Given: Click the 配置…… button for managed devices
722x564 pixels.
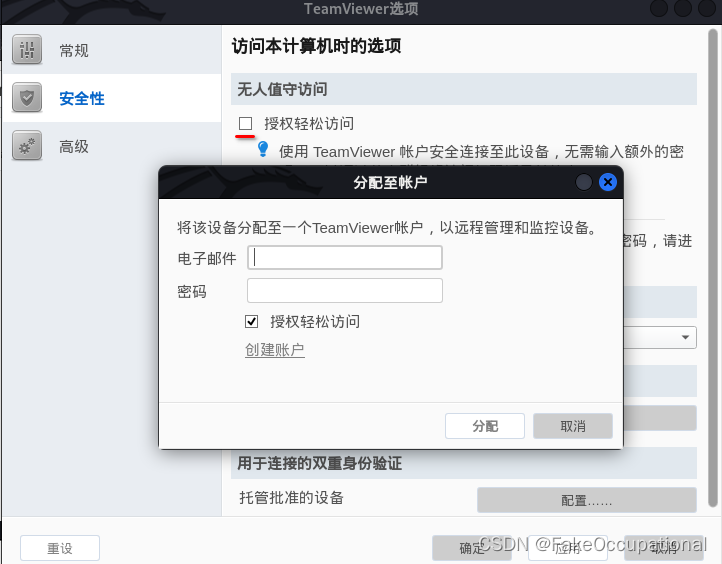Looking at the screenshot, I should [x=587, y=500].
